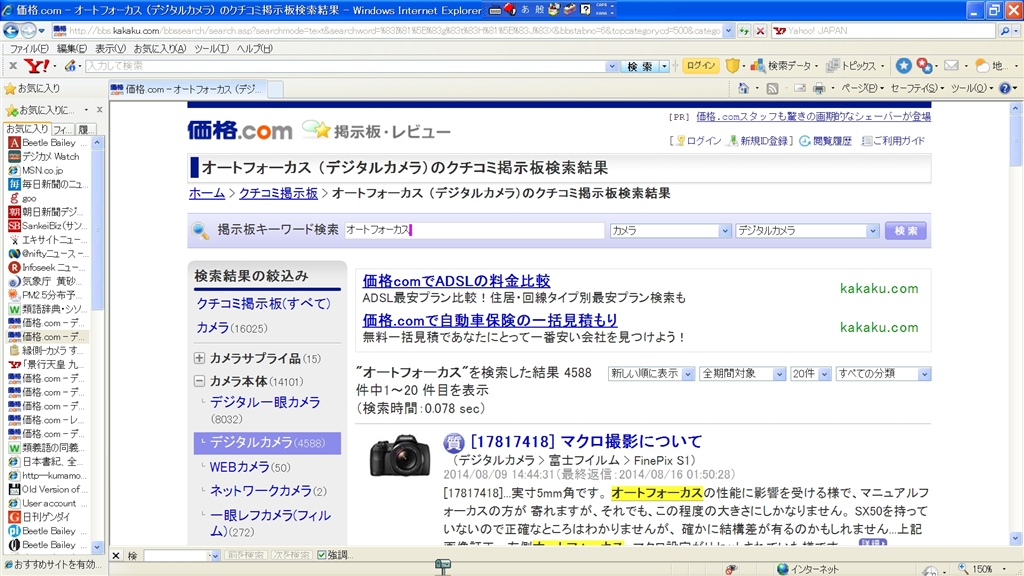Open 価格comでADSLの料金比較 ad link
This screenshot has height=576, width=1024.
456,281
